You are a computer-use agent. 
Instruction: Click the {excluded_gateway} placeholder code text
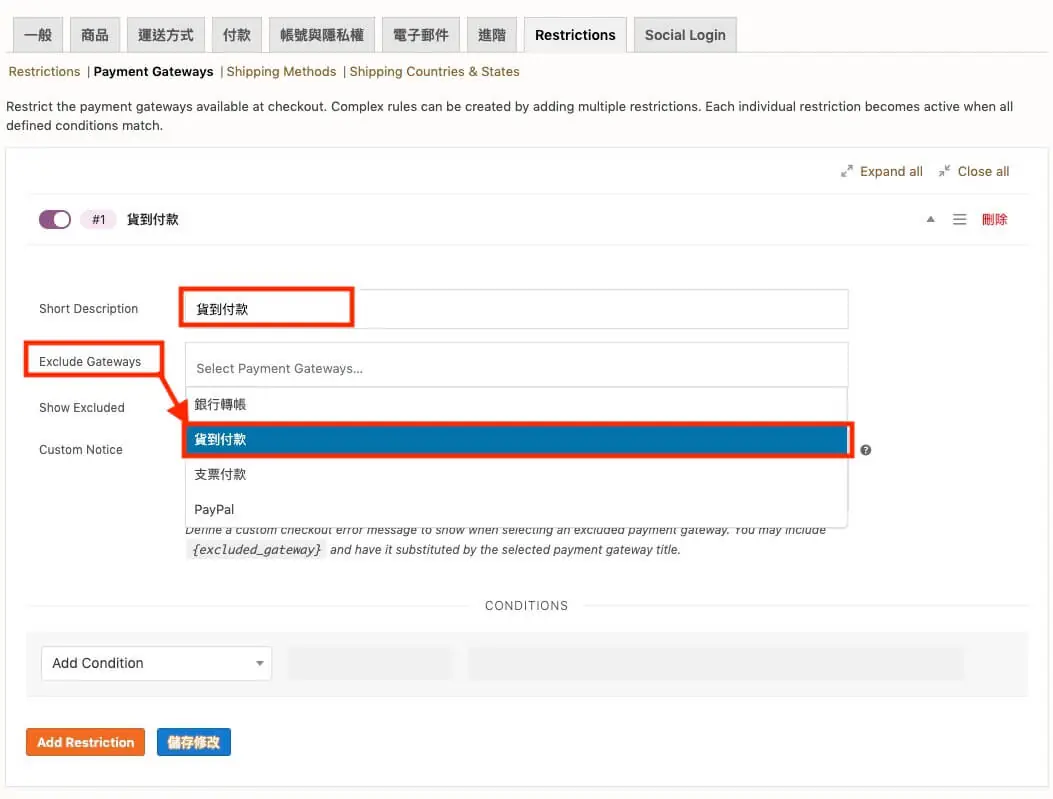click(x=256, y=549)
